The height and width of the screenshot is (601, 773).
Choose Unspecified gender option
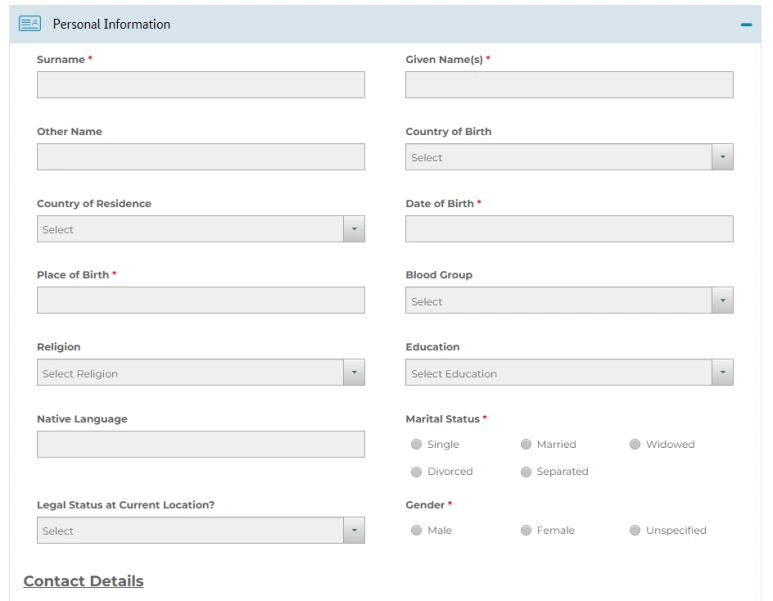click(x=635, y=530)
